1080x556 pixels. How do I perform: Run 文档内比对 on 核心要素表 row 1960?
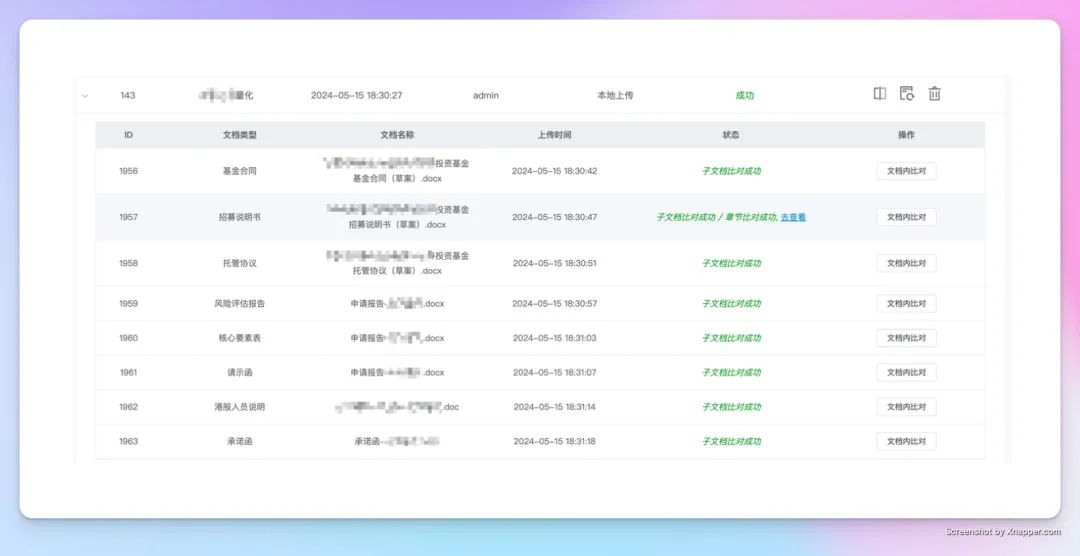(x=906, y=338)
